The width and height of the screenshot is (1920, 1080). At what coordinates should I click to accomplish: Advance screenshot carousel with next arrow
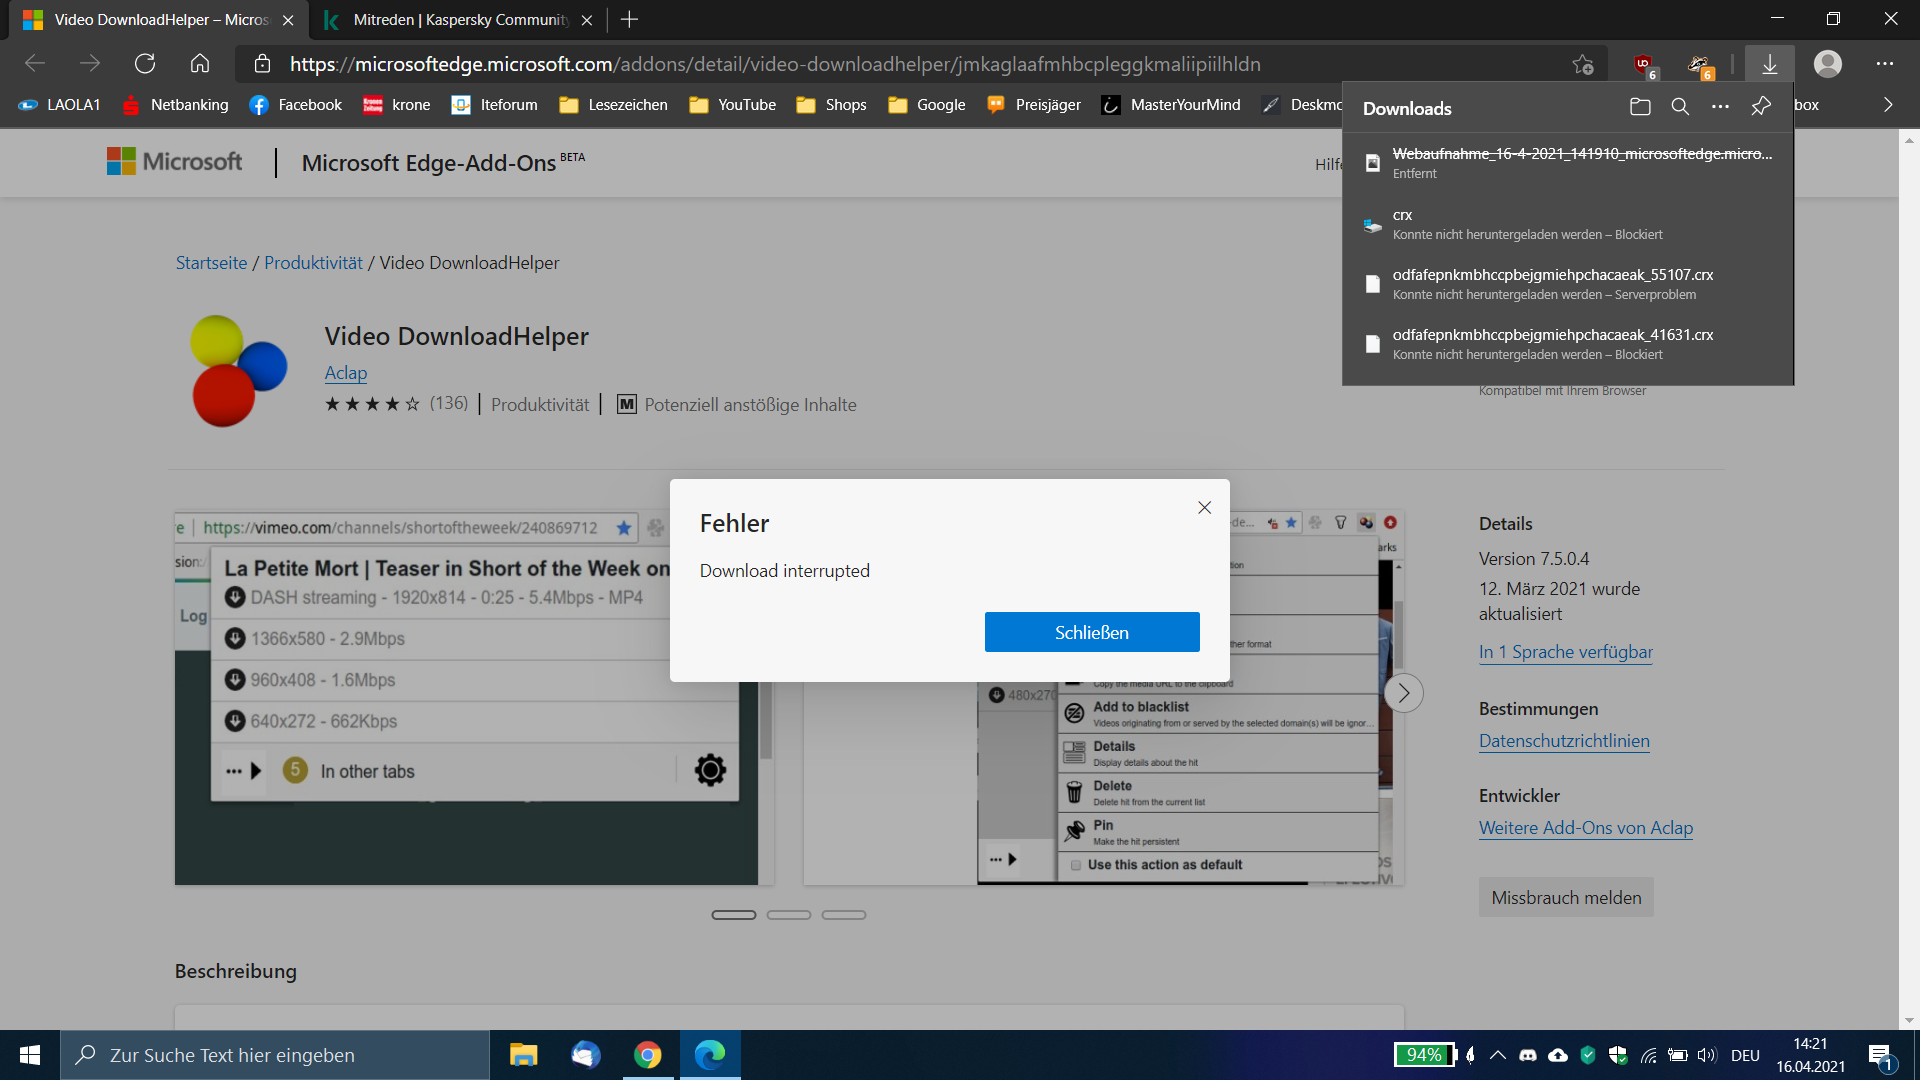[1403, 693]
